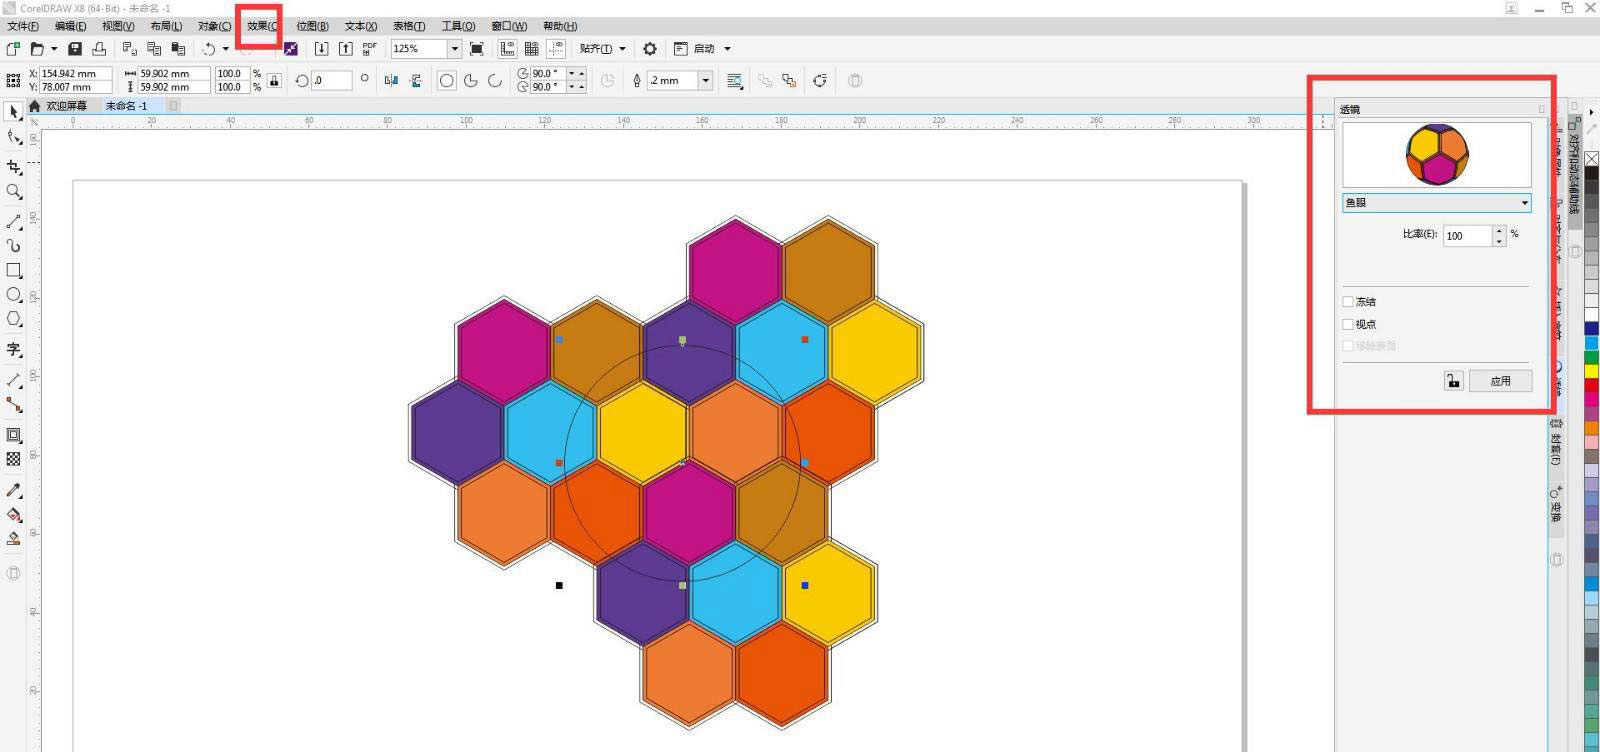Toggle the lens panel lock button
The image size is (1600, 752).
(1453, 381)
